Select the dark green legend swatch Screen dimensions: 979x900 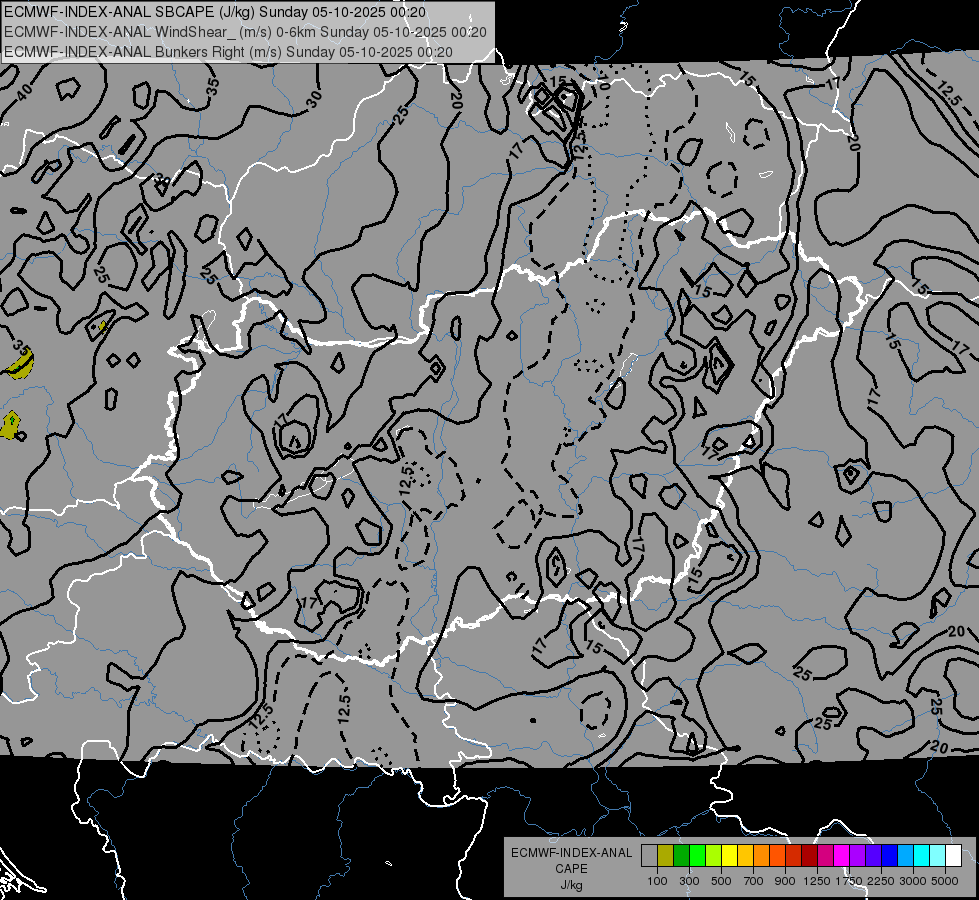click(x=681, y=856)
